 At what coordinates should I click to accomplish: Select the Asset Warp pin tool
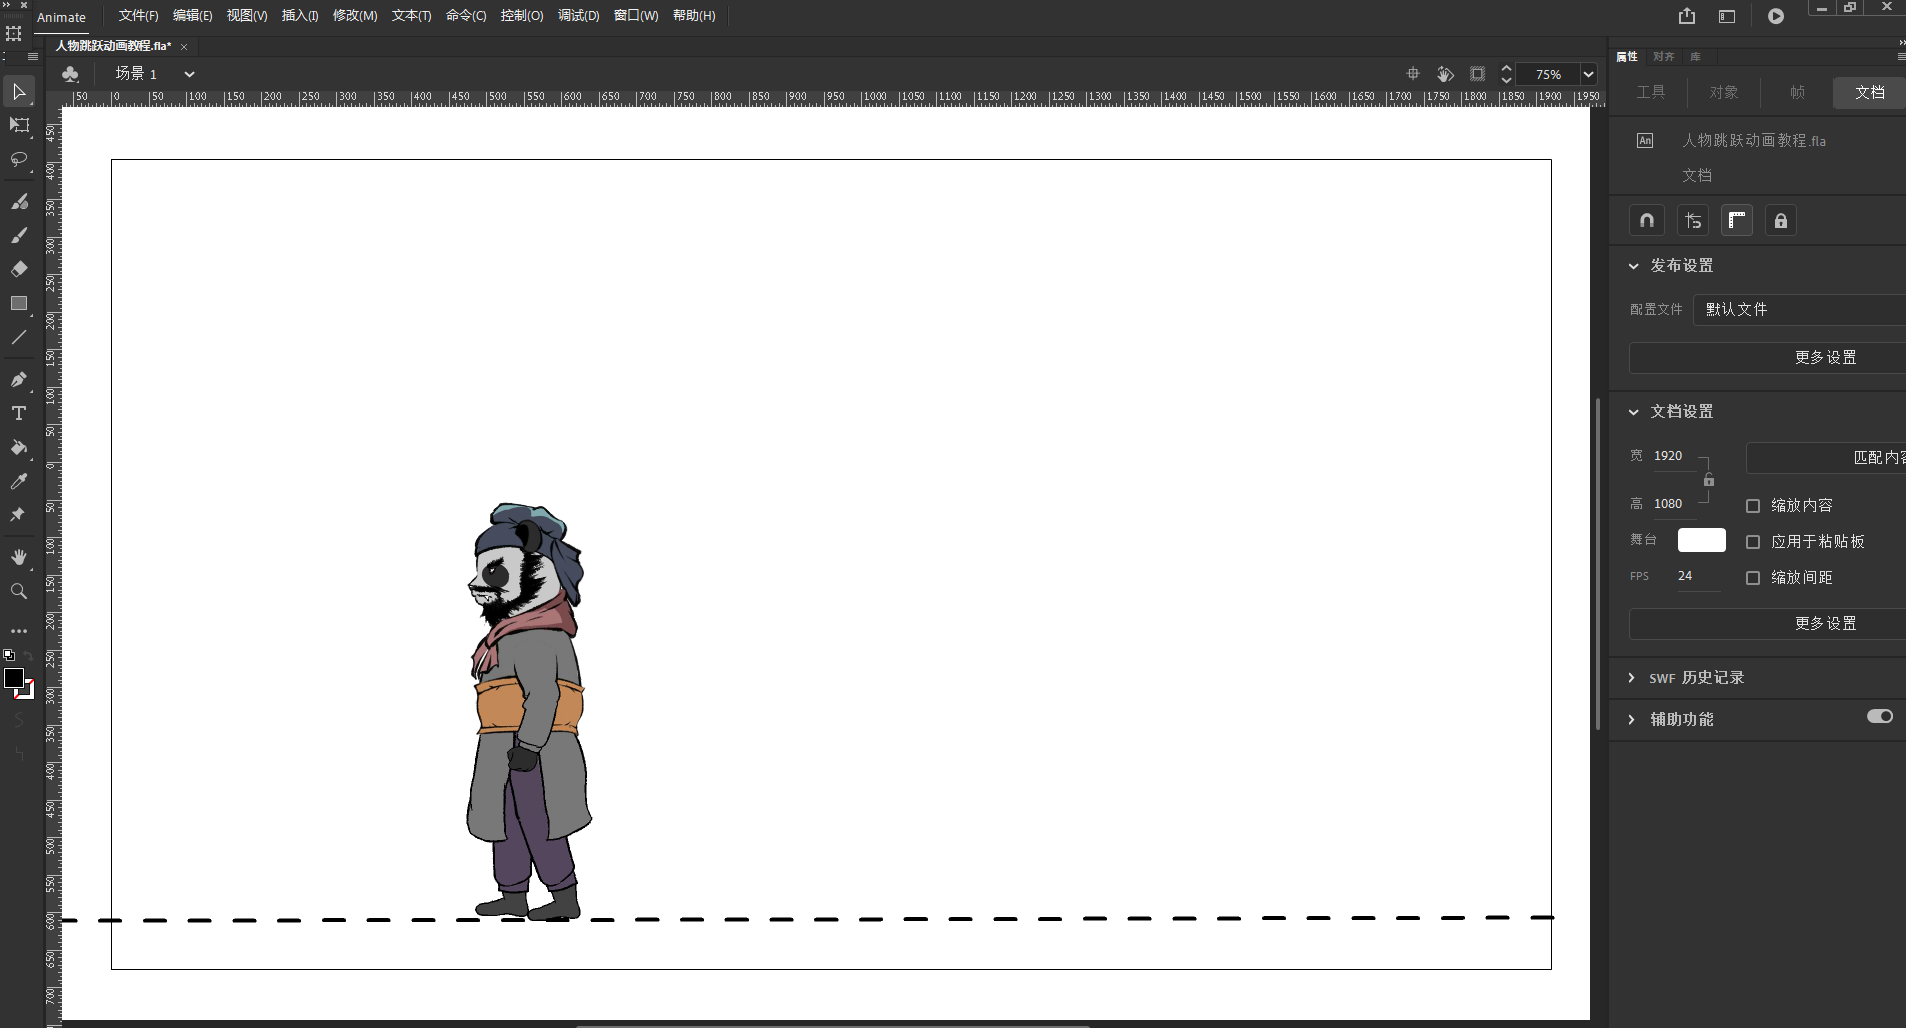click(18, 515)
